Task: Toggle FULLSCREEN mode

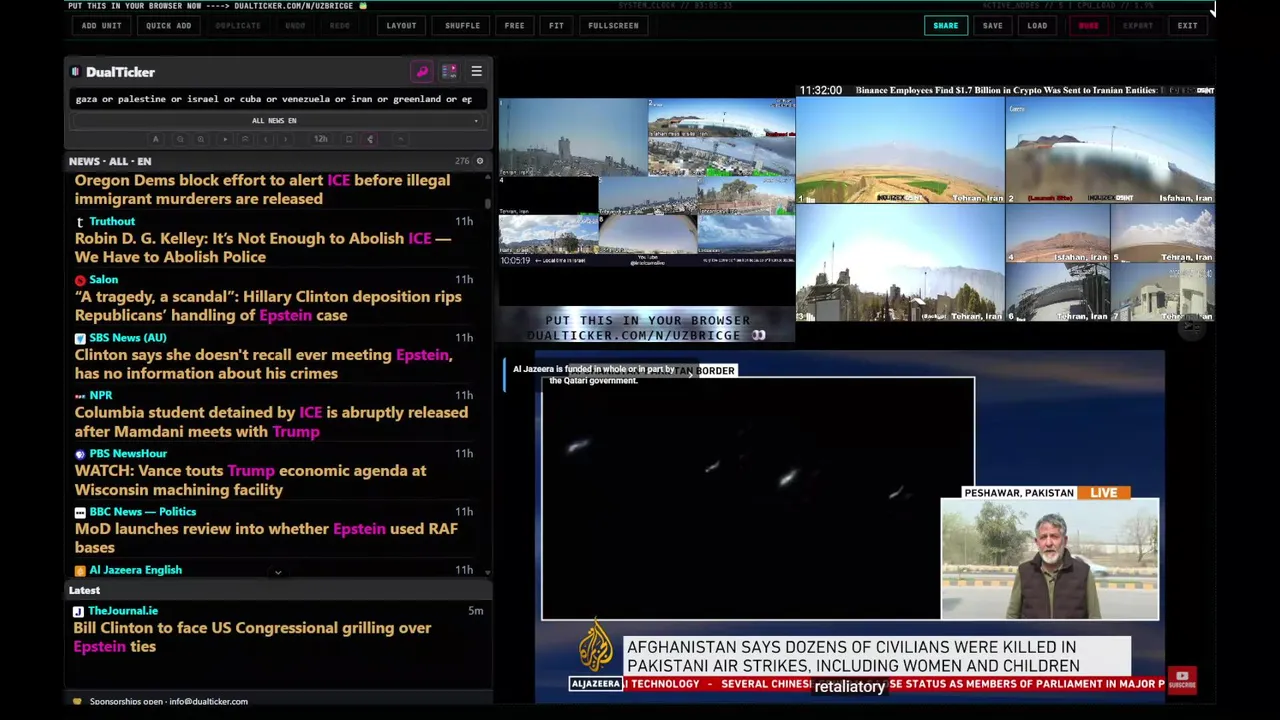Action: pos(613,26)
